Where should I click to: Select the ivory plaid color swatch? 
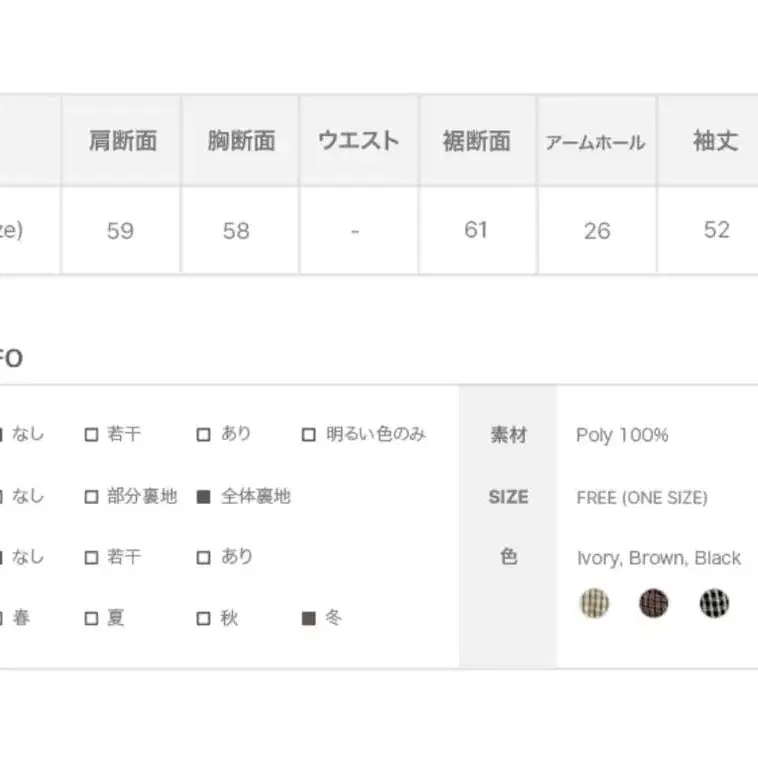point(595,603)
